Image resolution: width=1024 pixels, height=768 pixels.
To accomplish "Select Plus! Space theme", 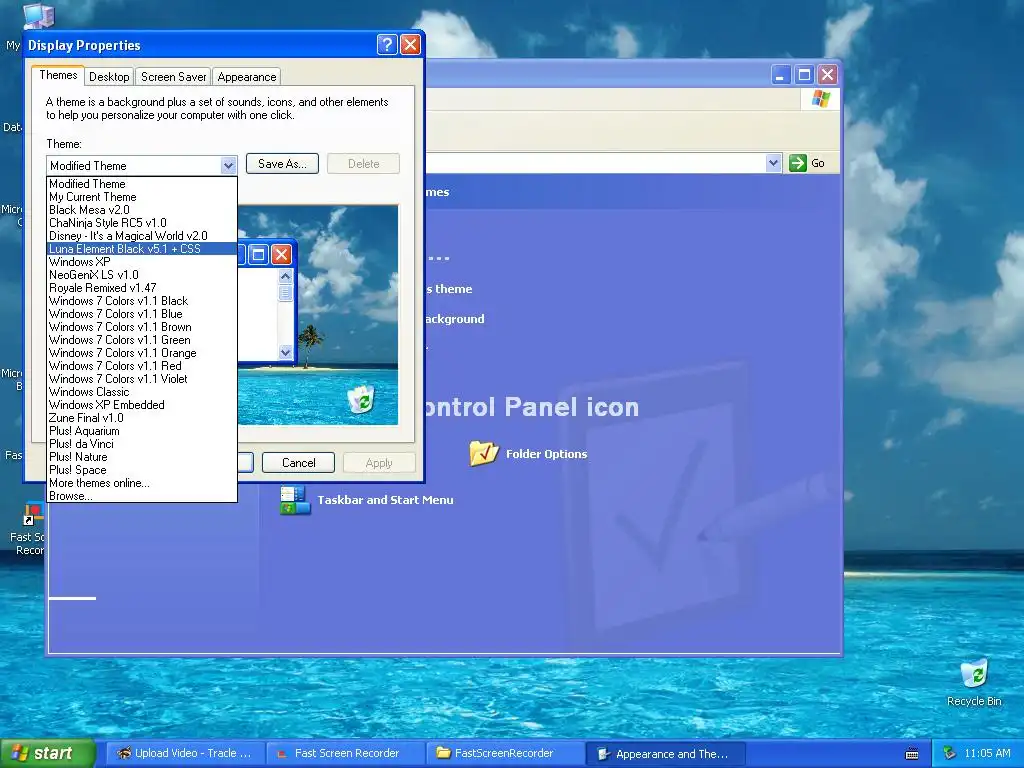I will 142,470.
